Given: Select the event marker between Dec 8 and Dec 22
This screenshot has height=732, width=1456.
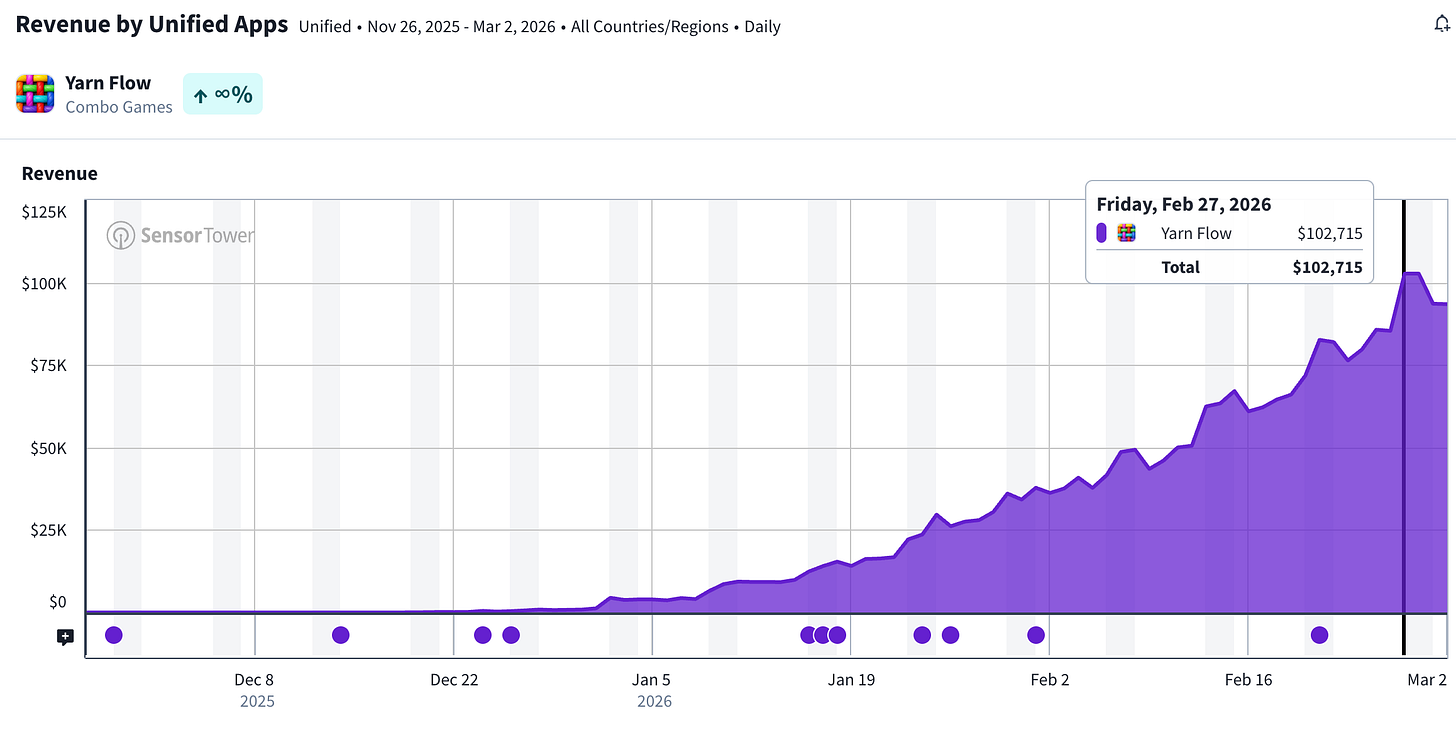Looking at the screenshot, I should [x=341, y=635].
